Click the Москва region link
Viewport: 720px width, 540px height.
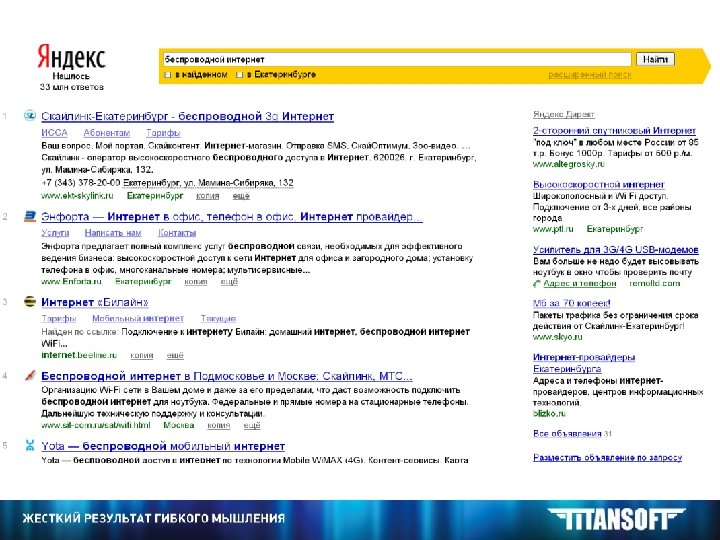coord(179,425)
